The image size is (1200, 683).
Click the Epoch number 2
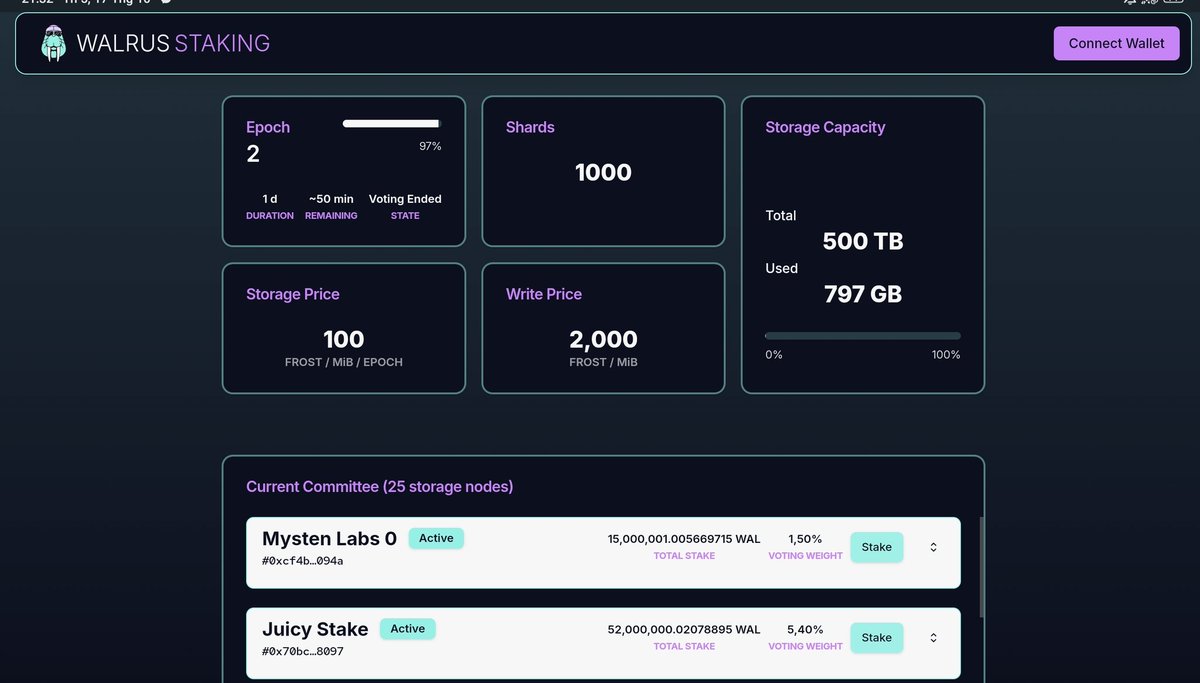coord(253,153)
